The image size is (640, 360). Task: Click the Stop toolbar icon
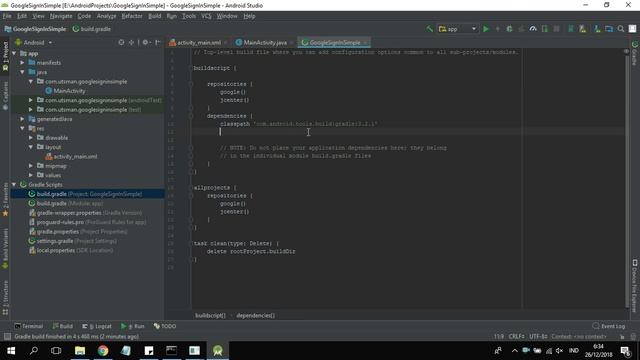click(x=556, y=29)
